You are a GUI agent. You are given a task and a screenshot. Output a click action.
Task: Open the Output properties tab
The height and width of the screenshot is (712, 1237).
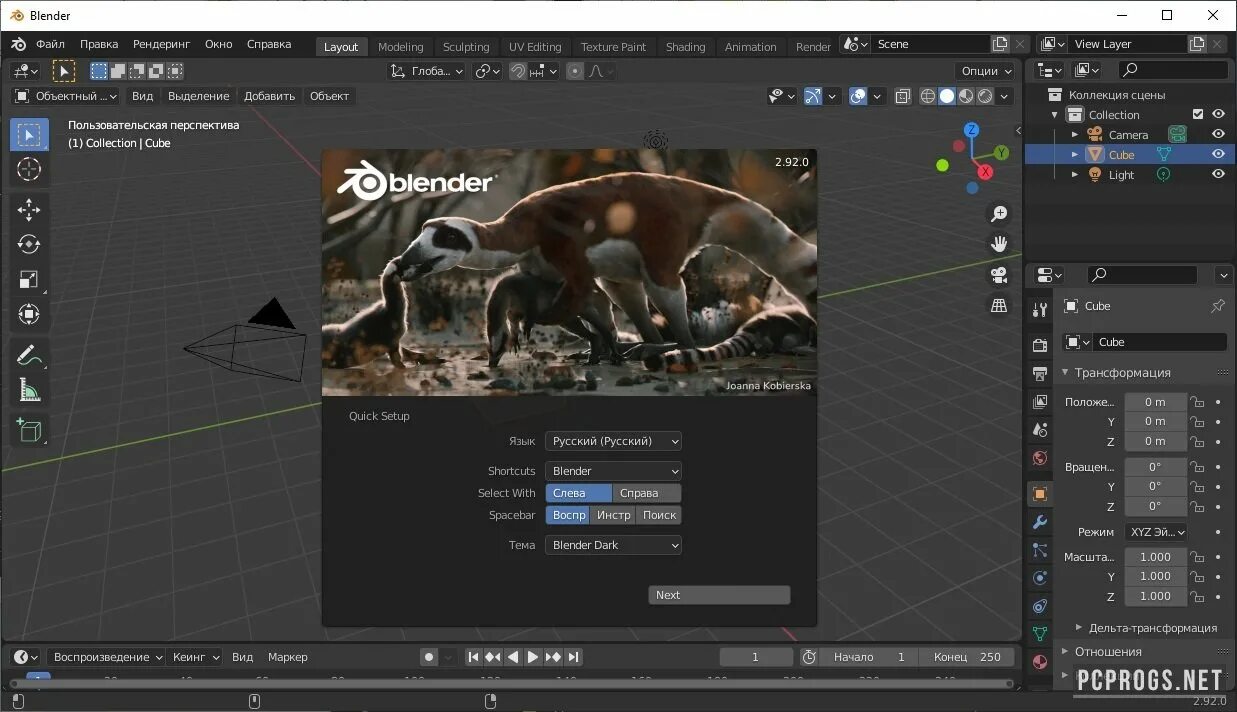point(1040,374)
